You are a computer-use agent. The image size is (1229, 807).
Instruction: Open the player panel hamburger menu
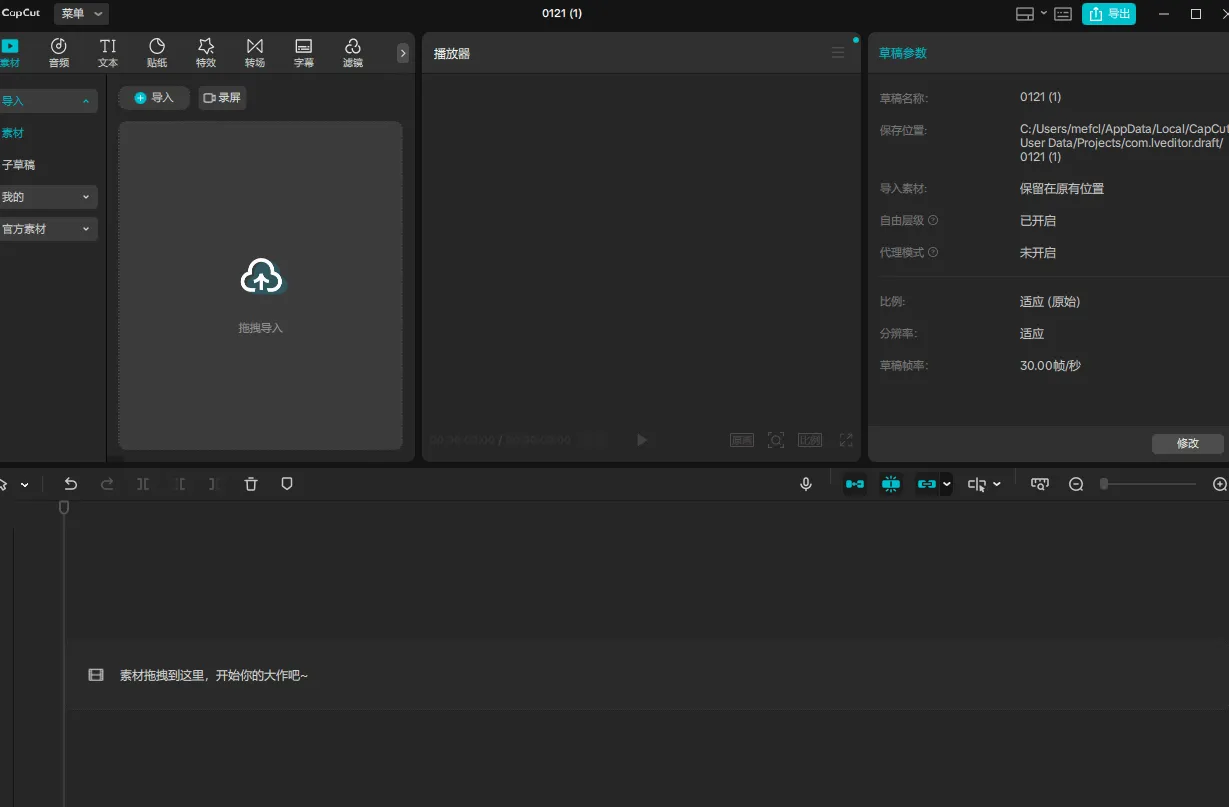[x=838, y=53]
